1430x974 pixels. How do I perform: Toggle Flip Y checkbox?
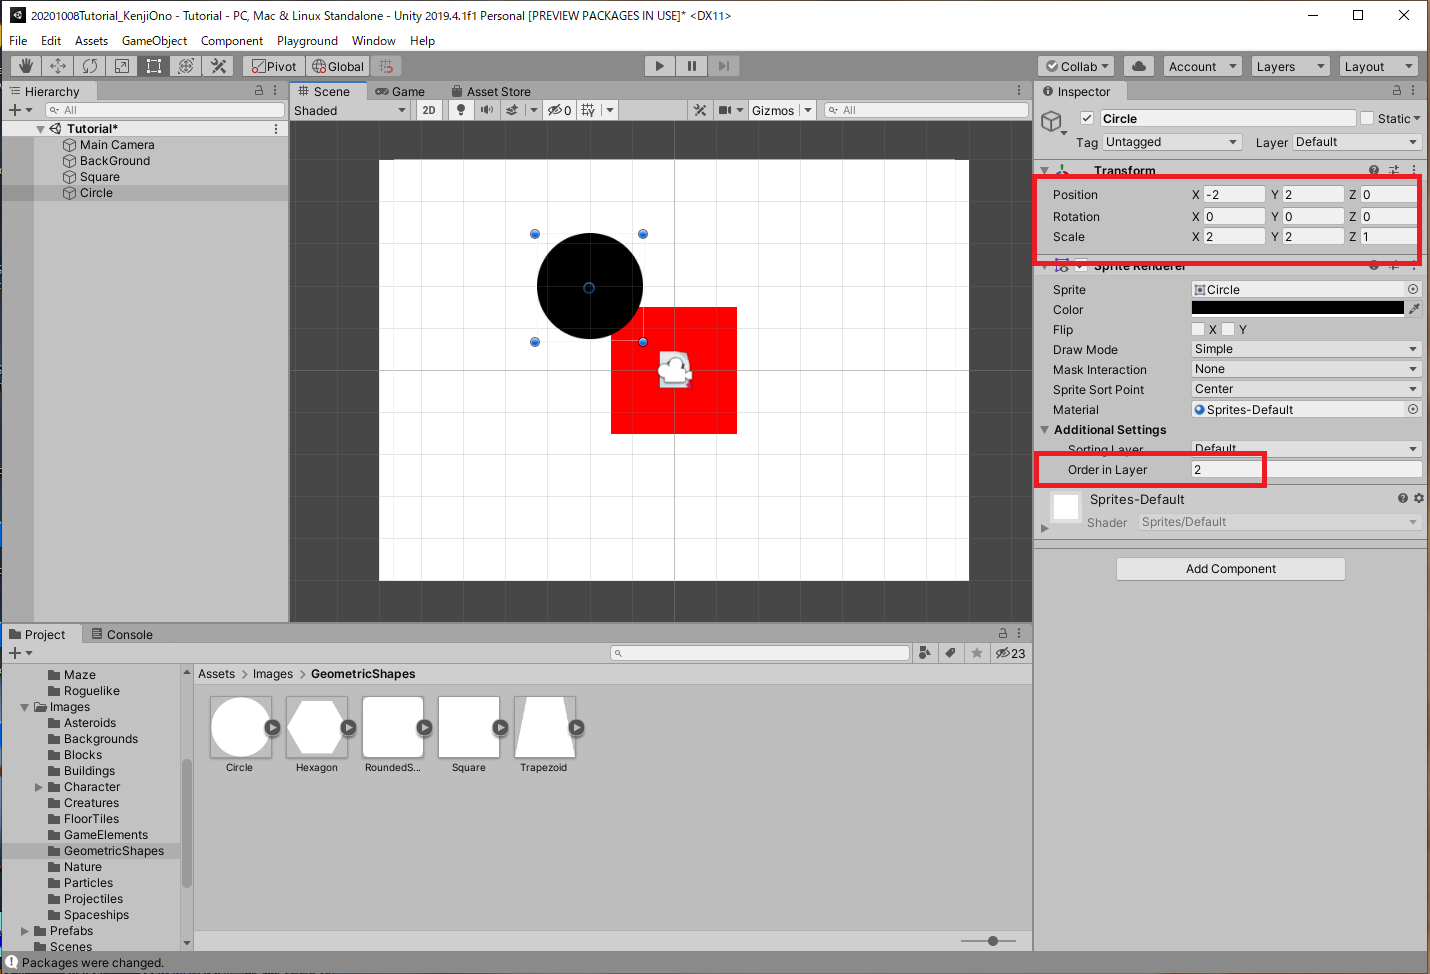point(1228,329)
